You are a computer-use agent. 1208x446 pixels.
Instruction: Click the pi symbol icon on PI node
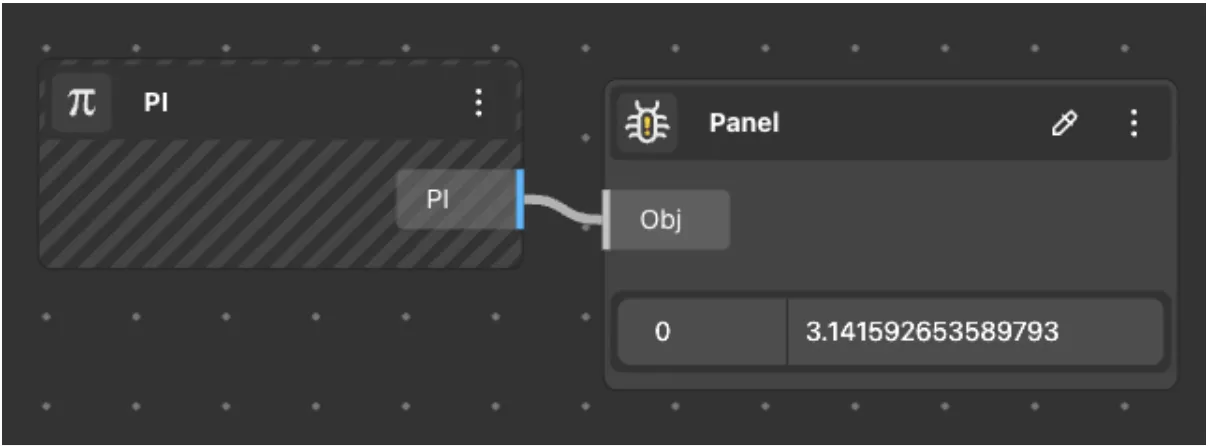coord(81,103)
